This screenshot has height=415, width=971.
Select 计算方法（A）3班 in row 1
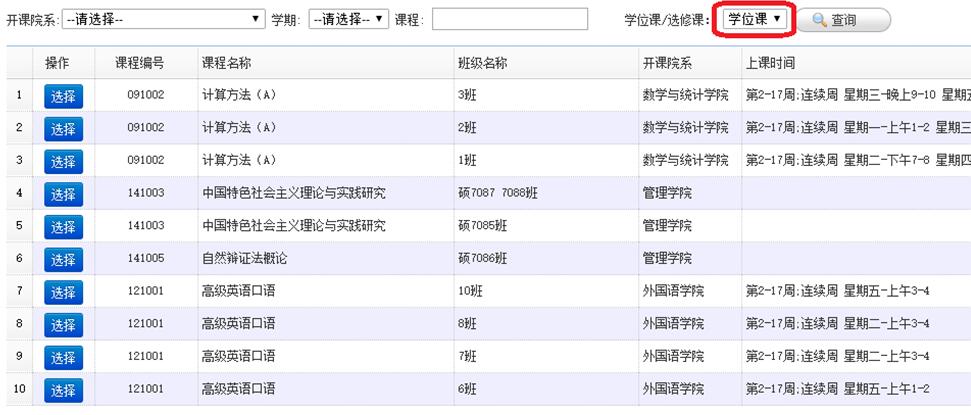[63, 96]
